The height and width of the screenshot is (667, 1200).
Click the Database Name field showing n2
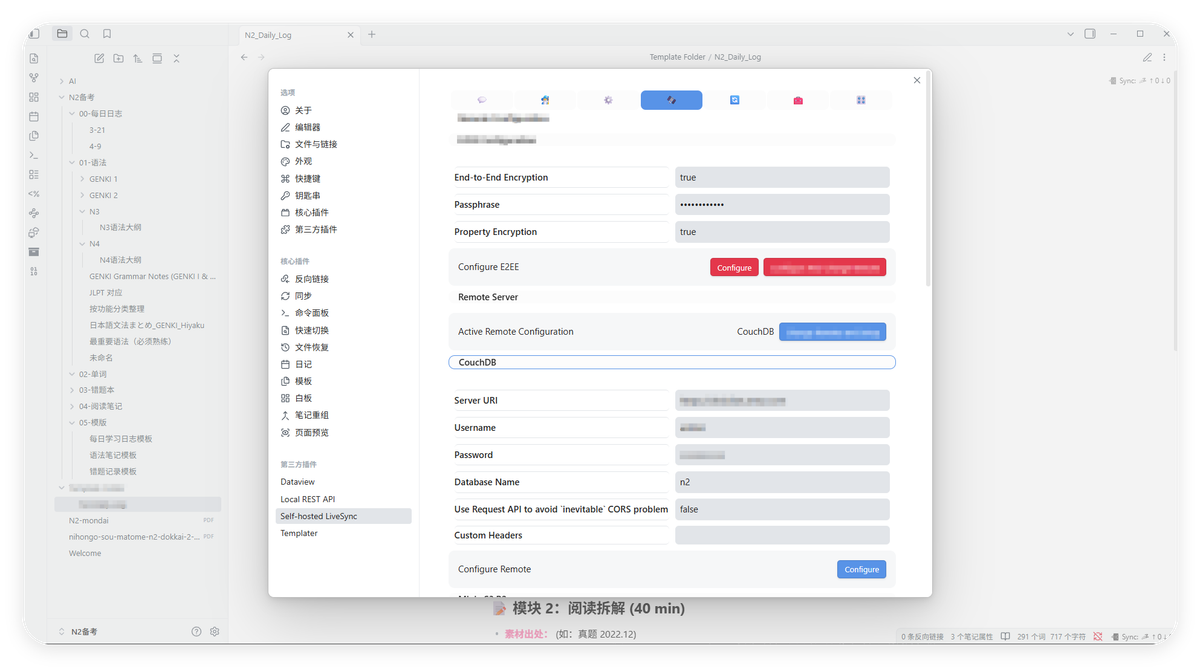click(782, 482)
